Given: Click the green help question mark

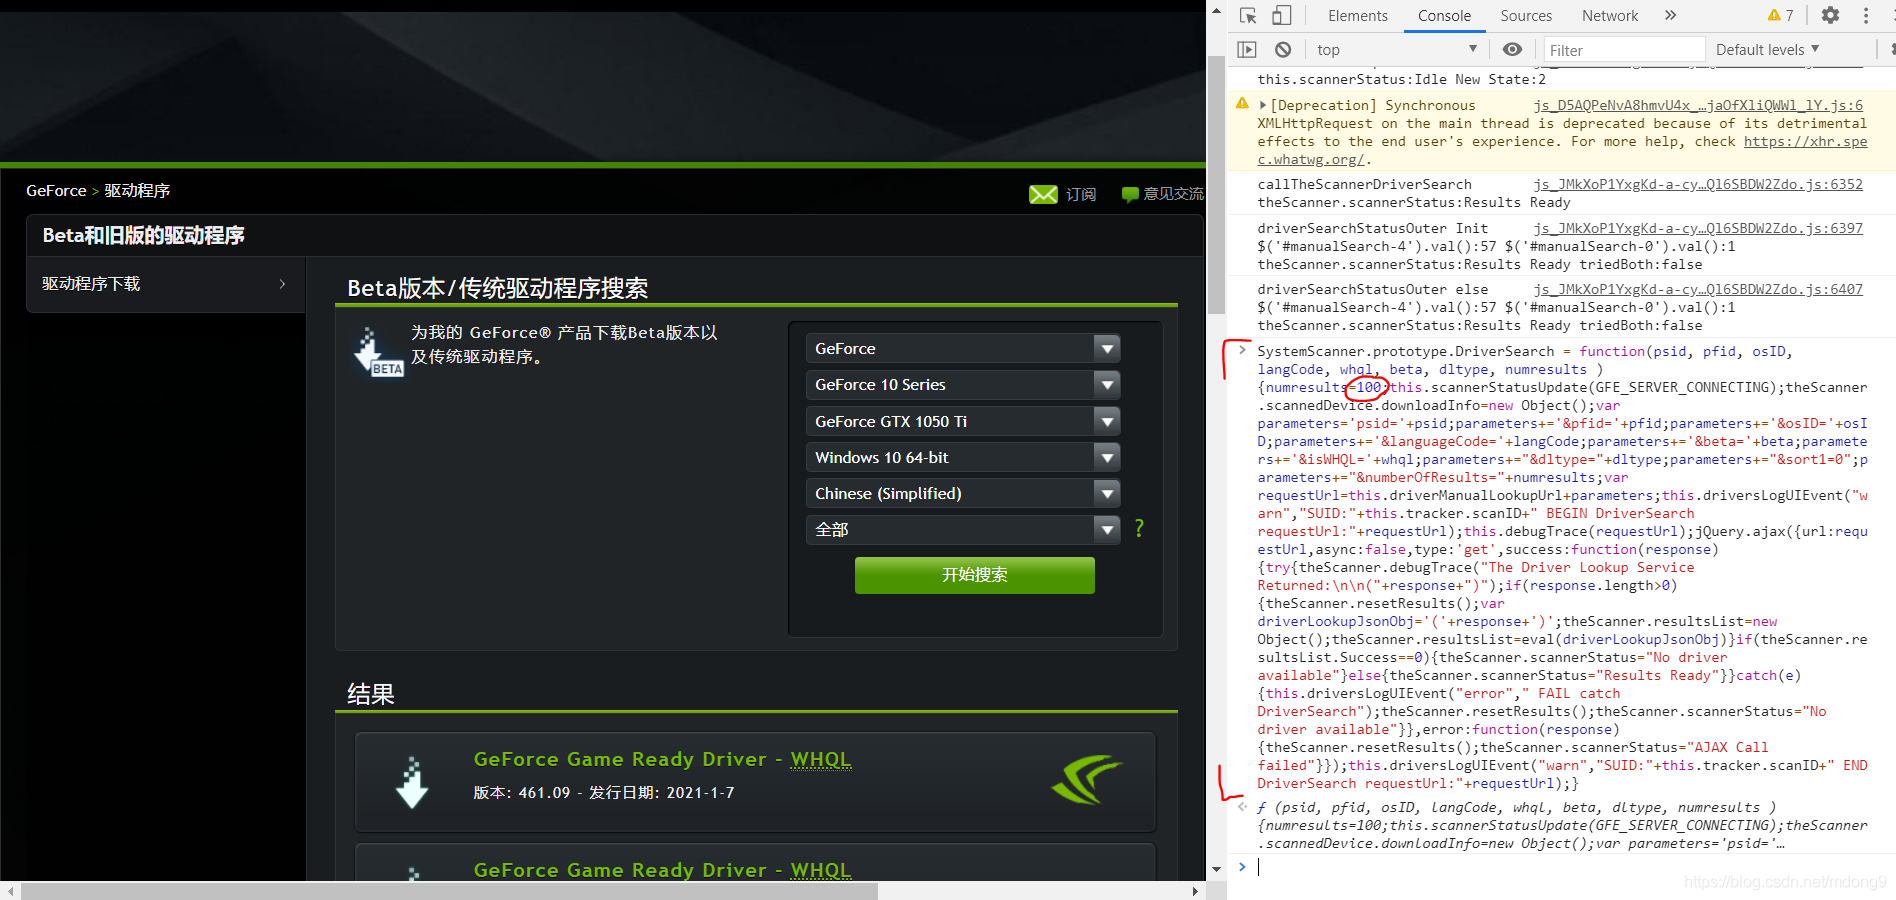Looking at the screenshot, I should pyautogui.click(x=1139, y=529).
